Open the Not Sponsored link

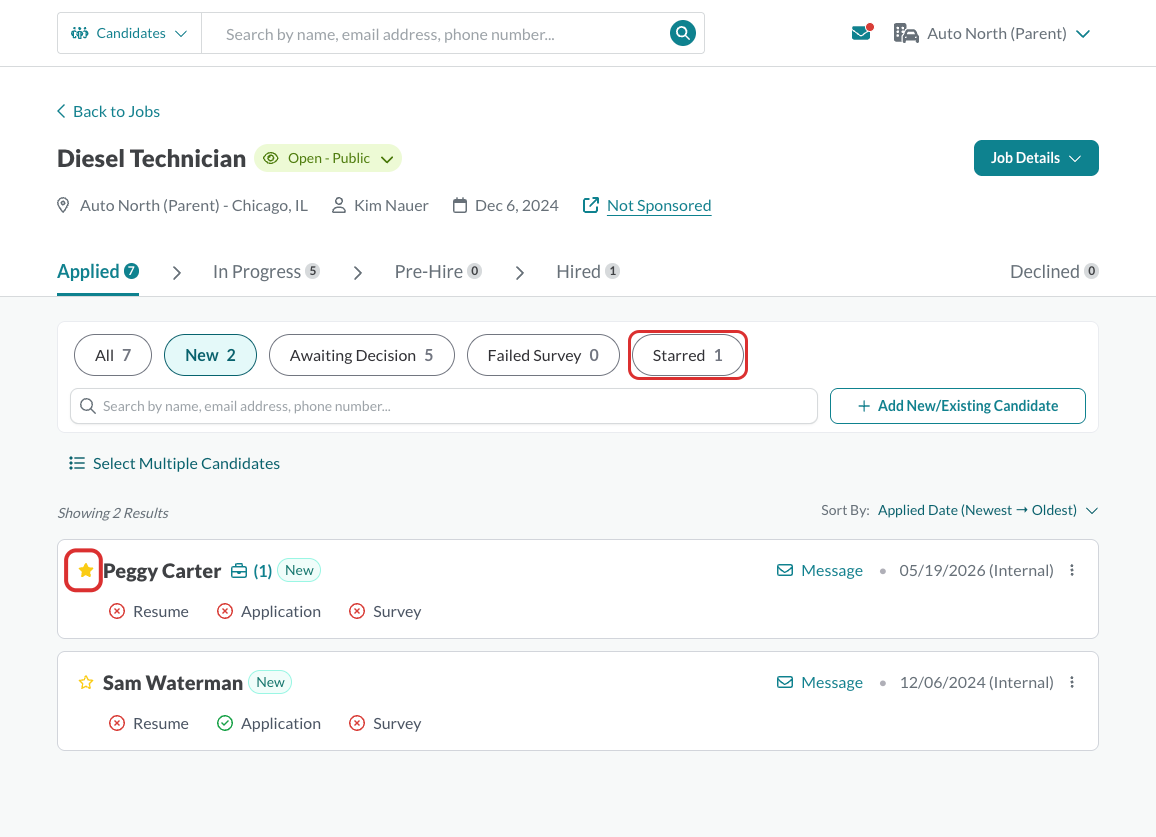point(659,206)
